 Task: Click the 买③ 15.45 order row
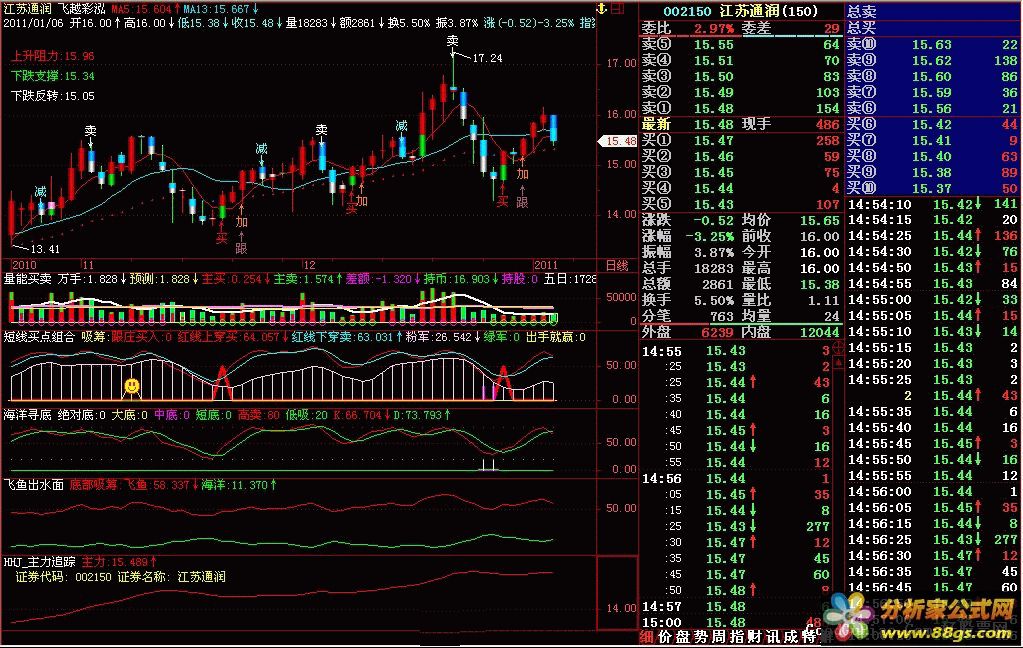click(x=741, y=172)
